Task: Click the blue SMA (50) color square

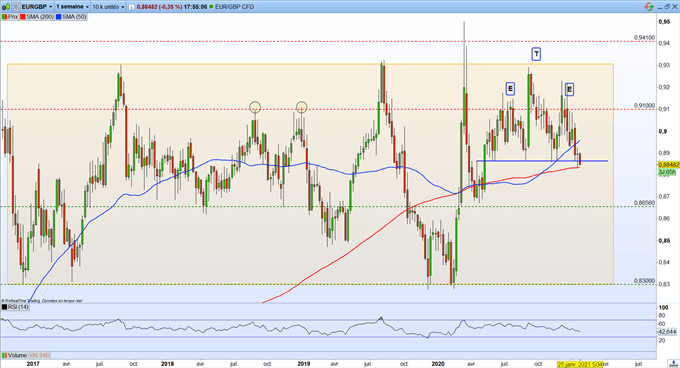Action: point(59,17)
